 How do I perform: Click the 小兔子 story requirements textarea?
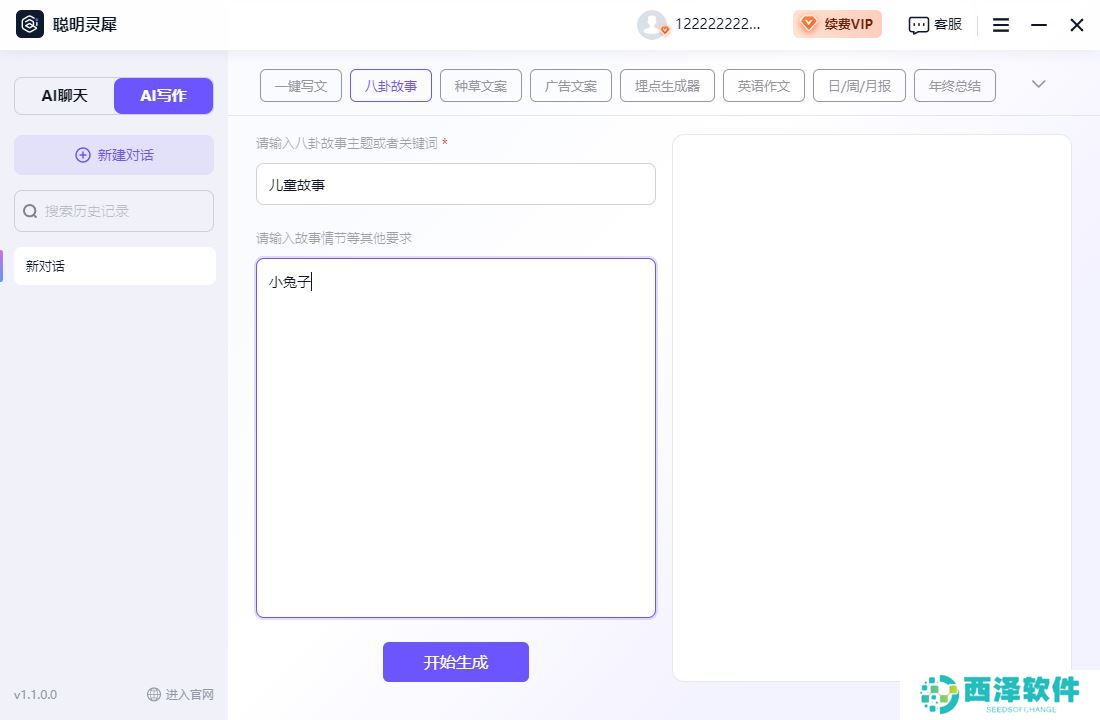click(456, 438)
